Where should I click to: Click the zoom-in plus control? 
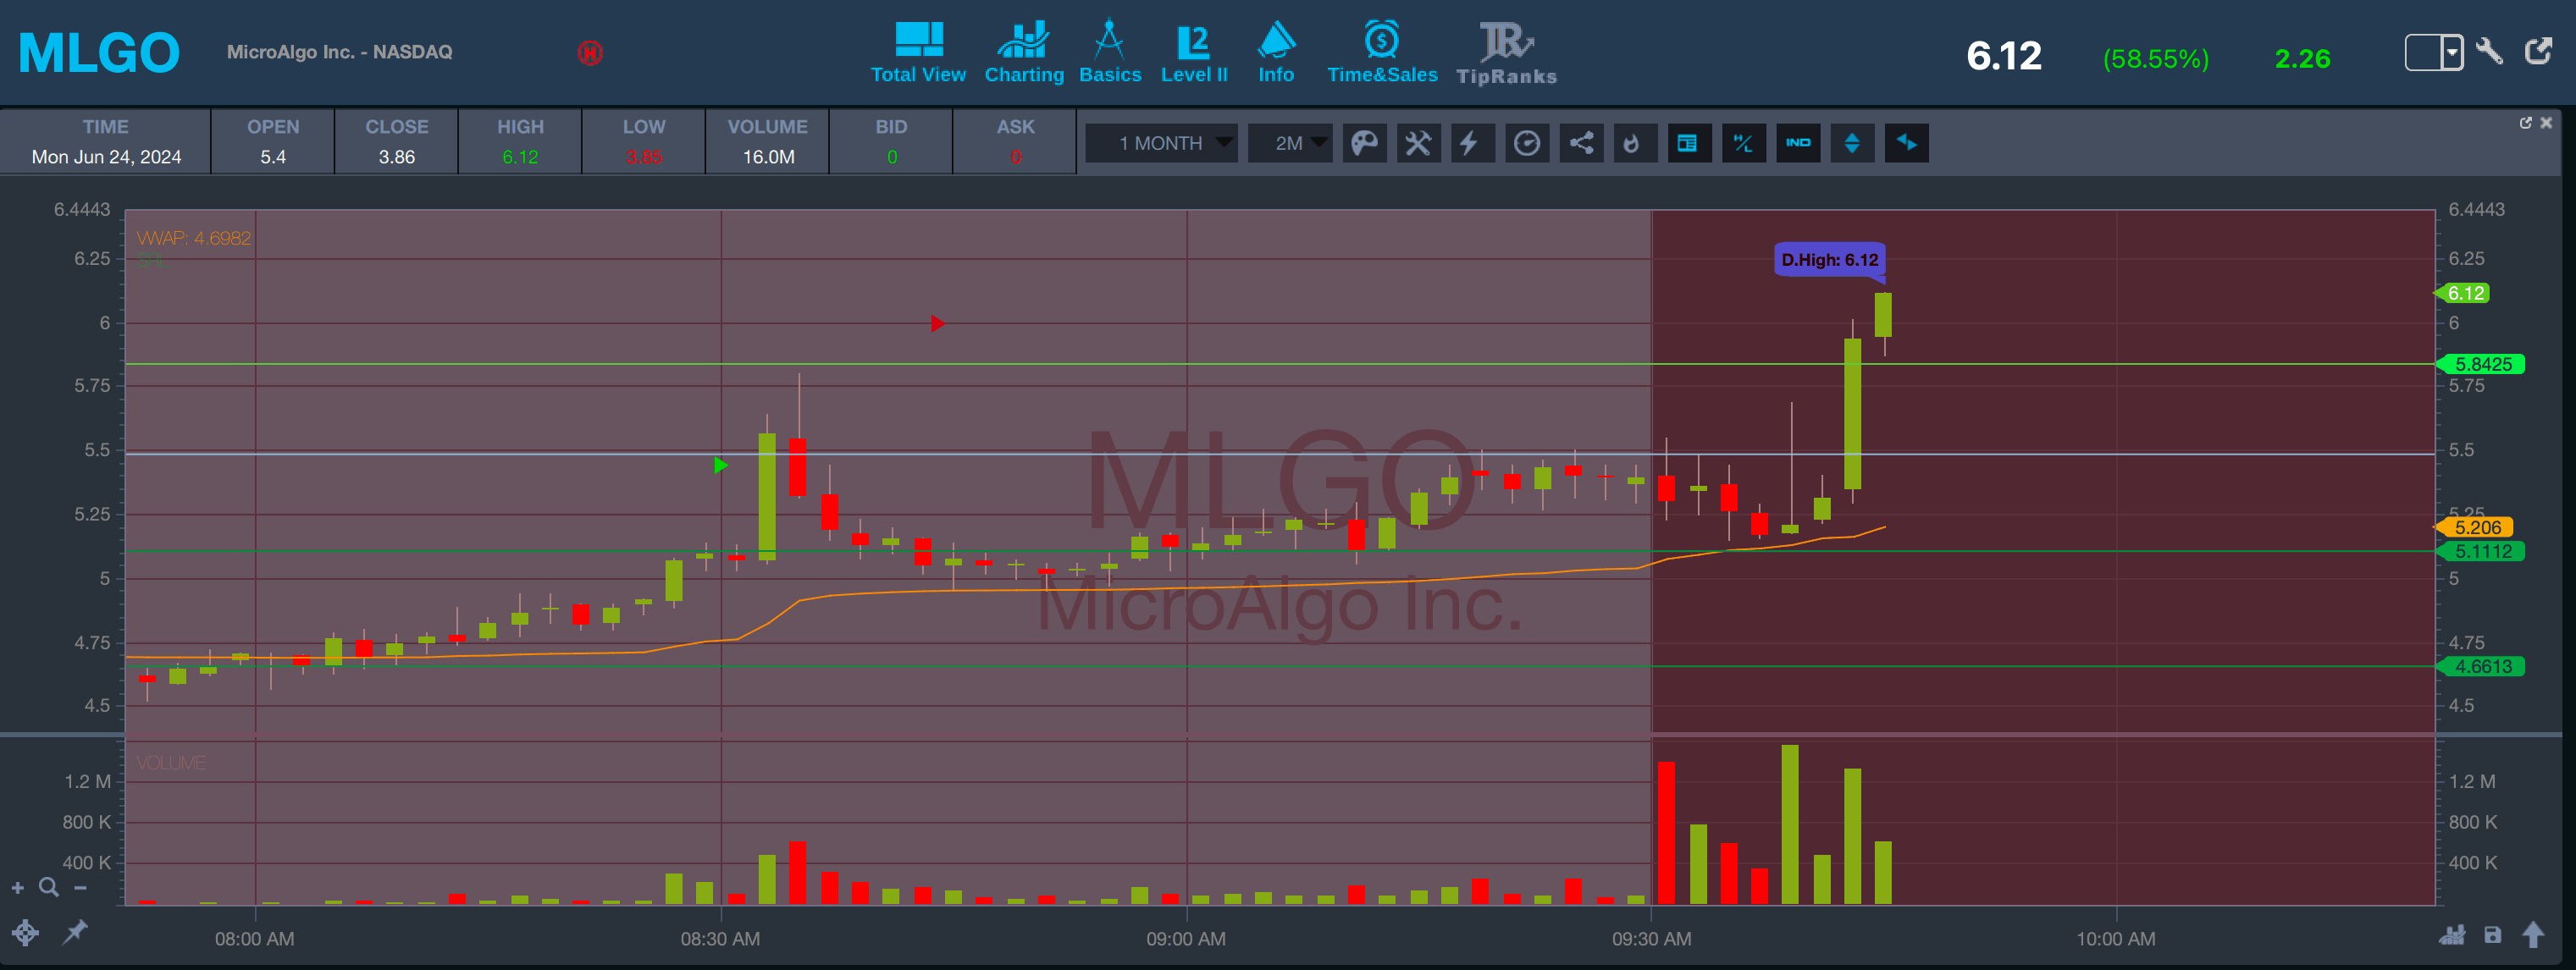tap(17, 888)
